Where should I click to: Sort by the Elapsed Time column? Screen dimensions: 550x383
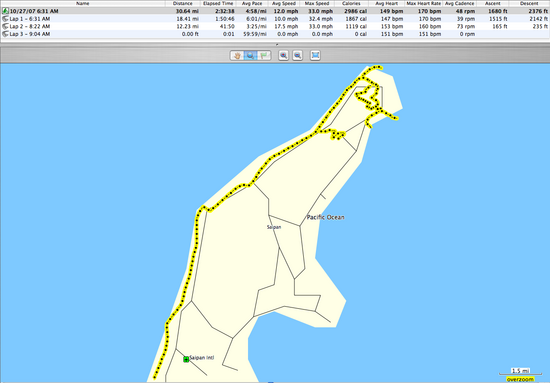click(x=218, y=3)
